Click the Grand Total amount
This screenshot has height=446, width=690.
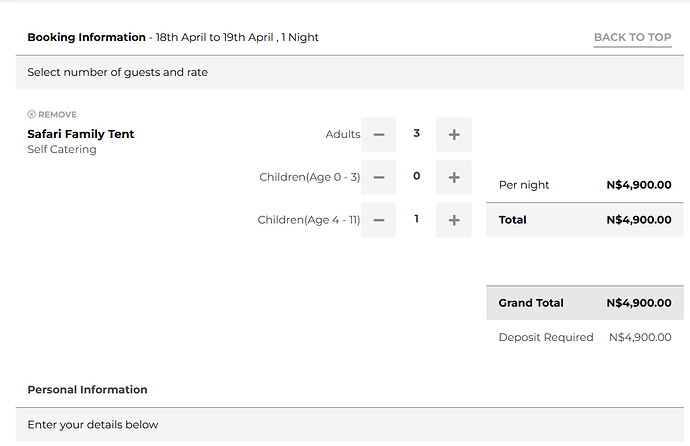coord(639,303)
